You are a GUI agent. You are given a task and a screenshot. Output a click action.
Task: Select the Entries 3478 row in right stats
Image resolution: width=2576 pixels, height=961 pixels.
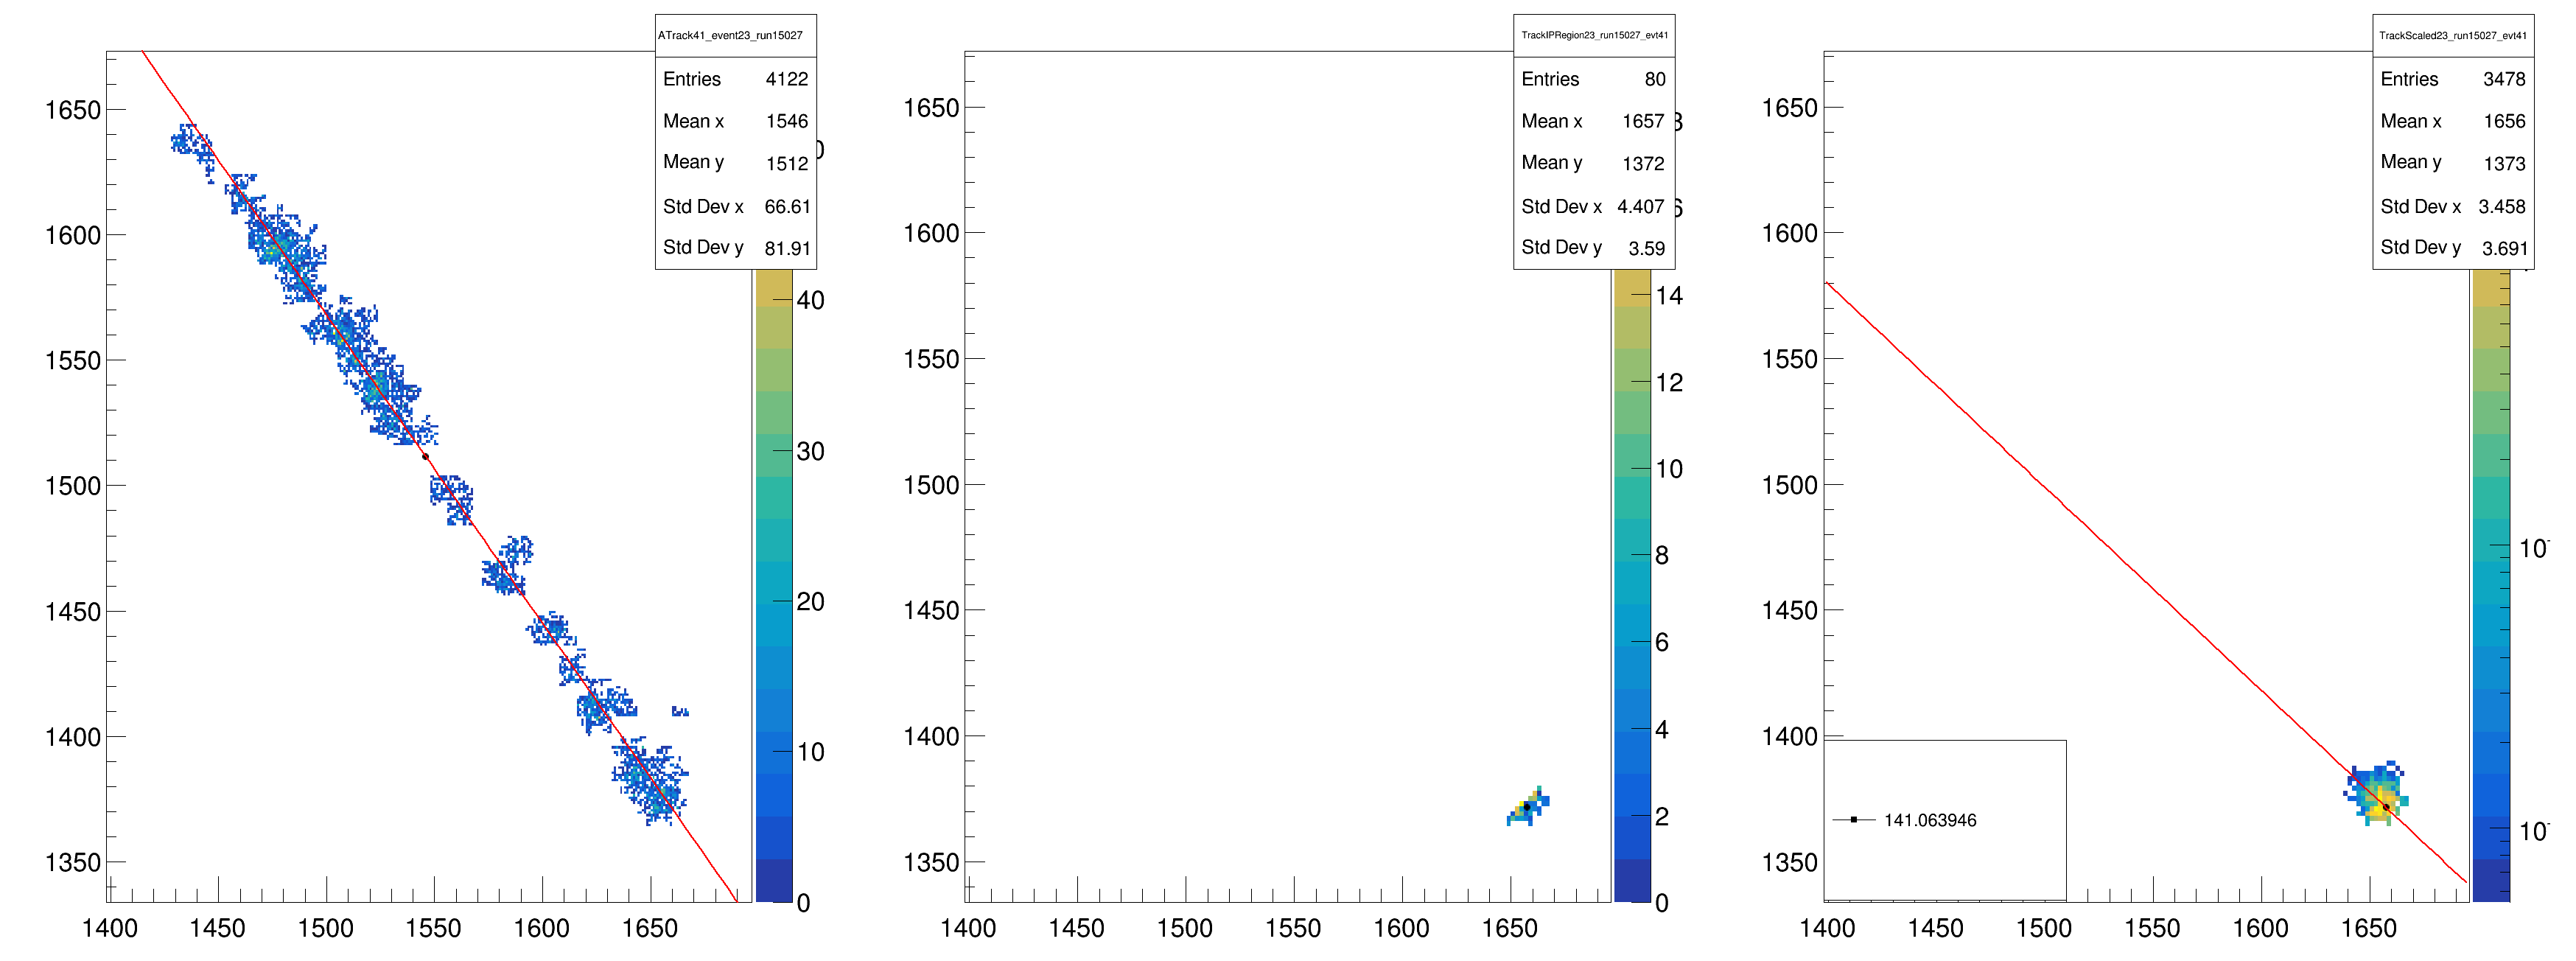click(2452, 79)
